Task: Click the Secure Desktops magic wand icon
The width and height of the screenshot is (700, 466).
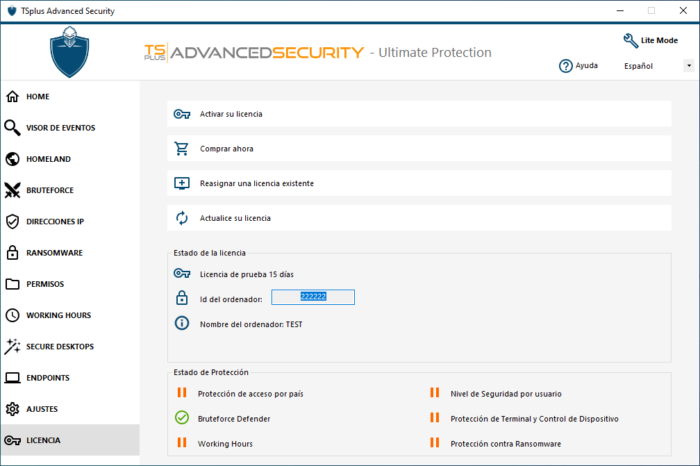Action: (12, 346)
